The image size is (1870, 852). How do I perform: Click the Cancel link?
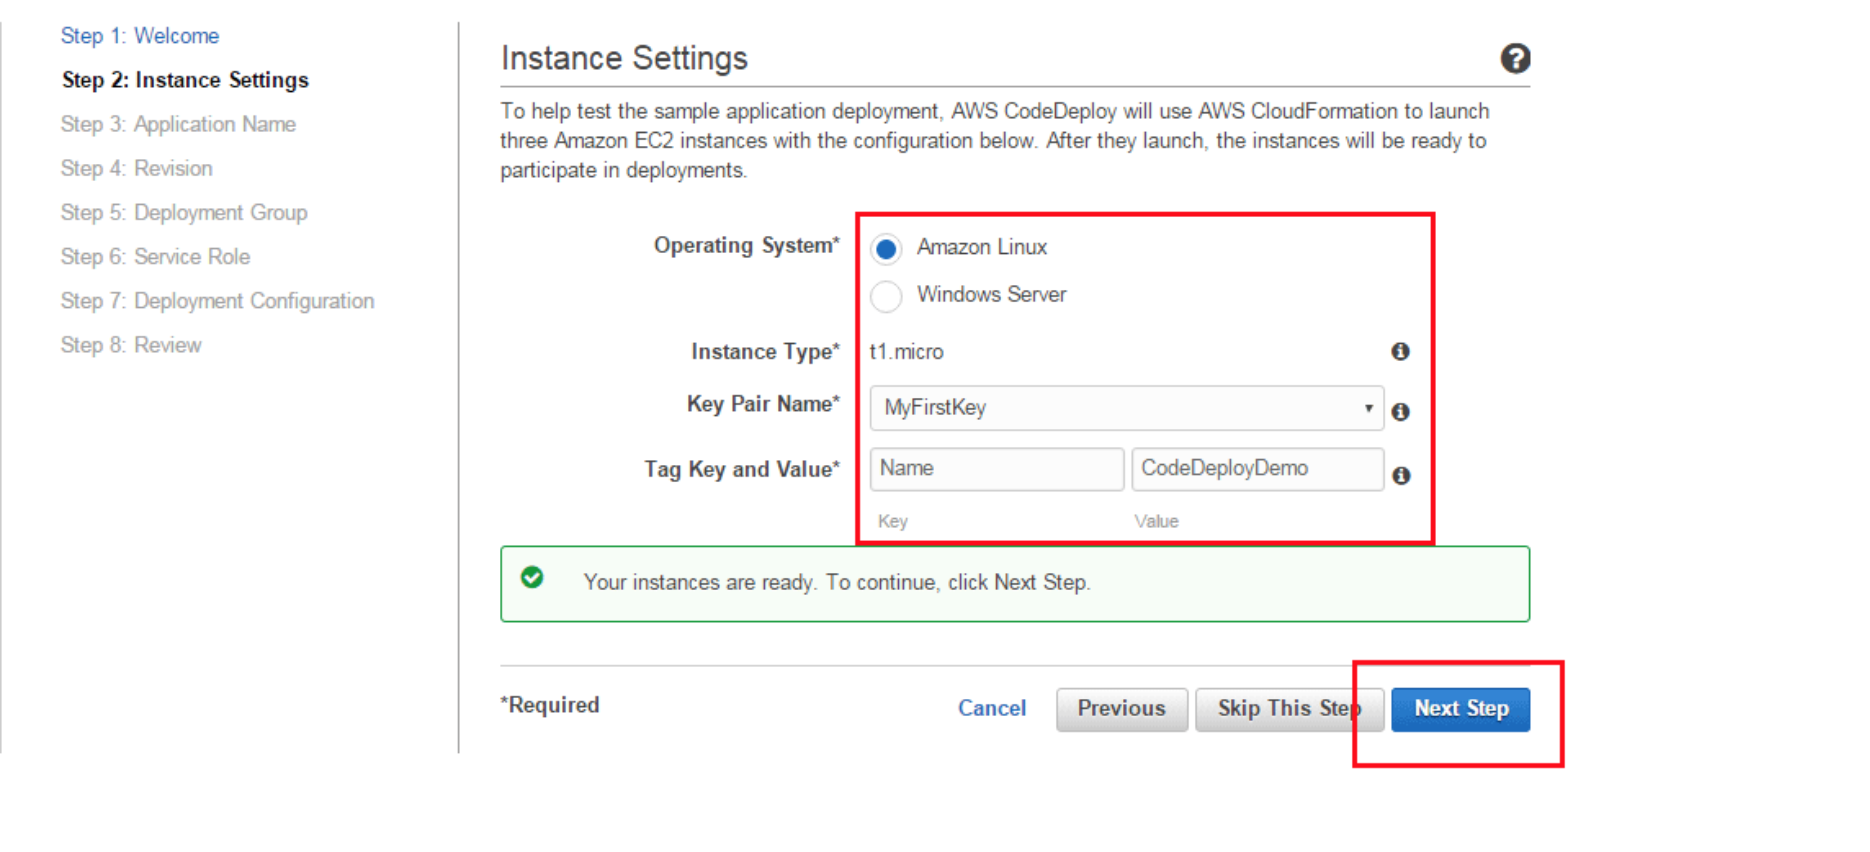(x=992, y=708)
